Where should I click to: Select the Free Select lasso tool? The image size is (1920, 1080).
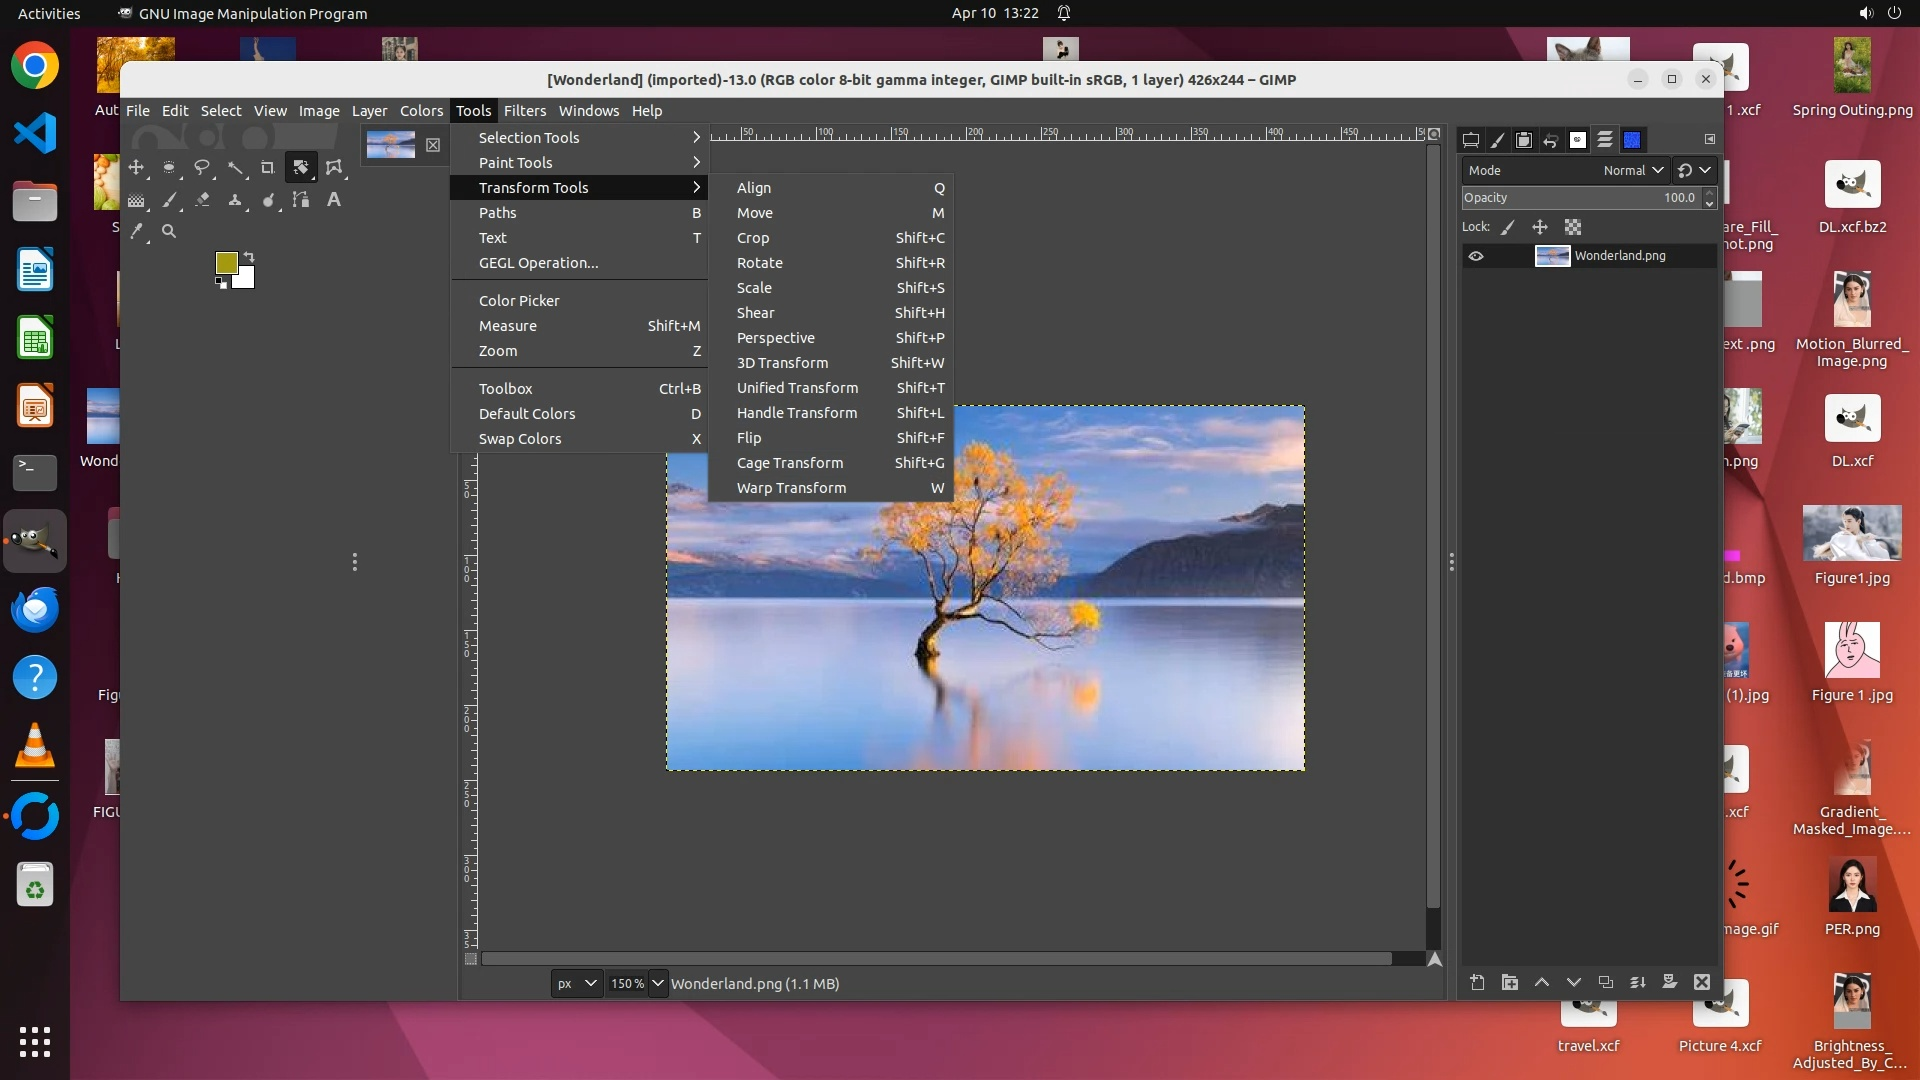(202, 168)
